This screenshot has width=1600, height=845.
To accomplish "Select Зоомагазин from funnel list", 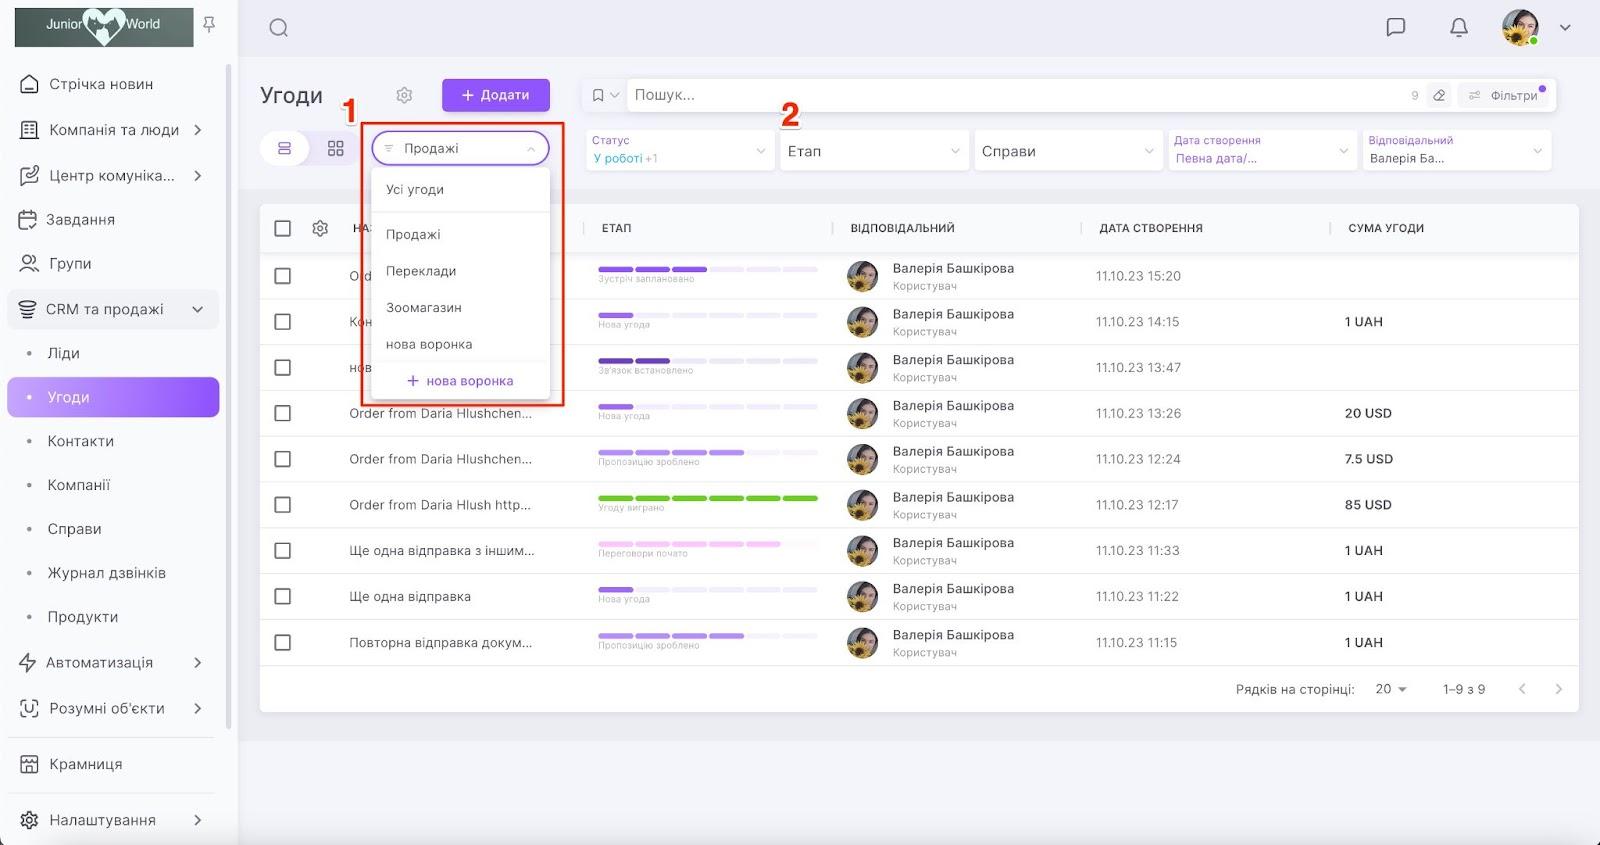I will pos(424,308).
